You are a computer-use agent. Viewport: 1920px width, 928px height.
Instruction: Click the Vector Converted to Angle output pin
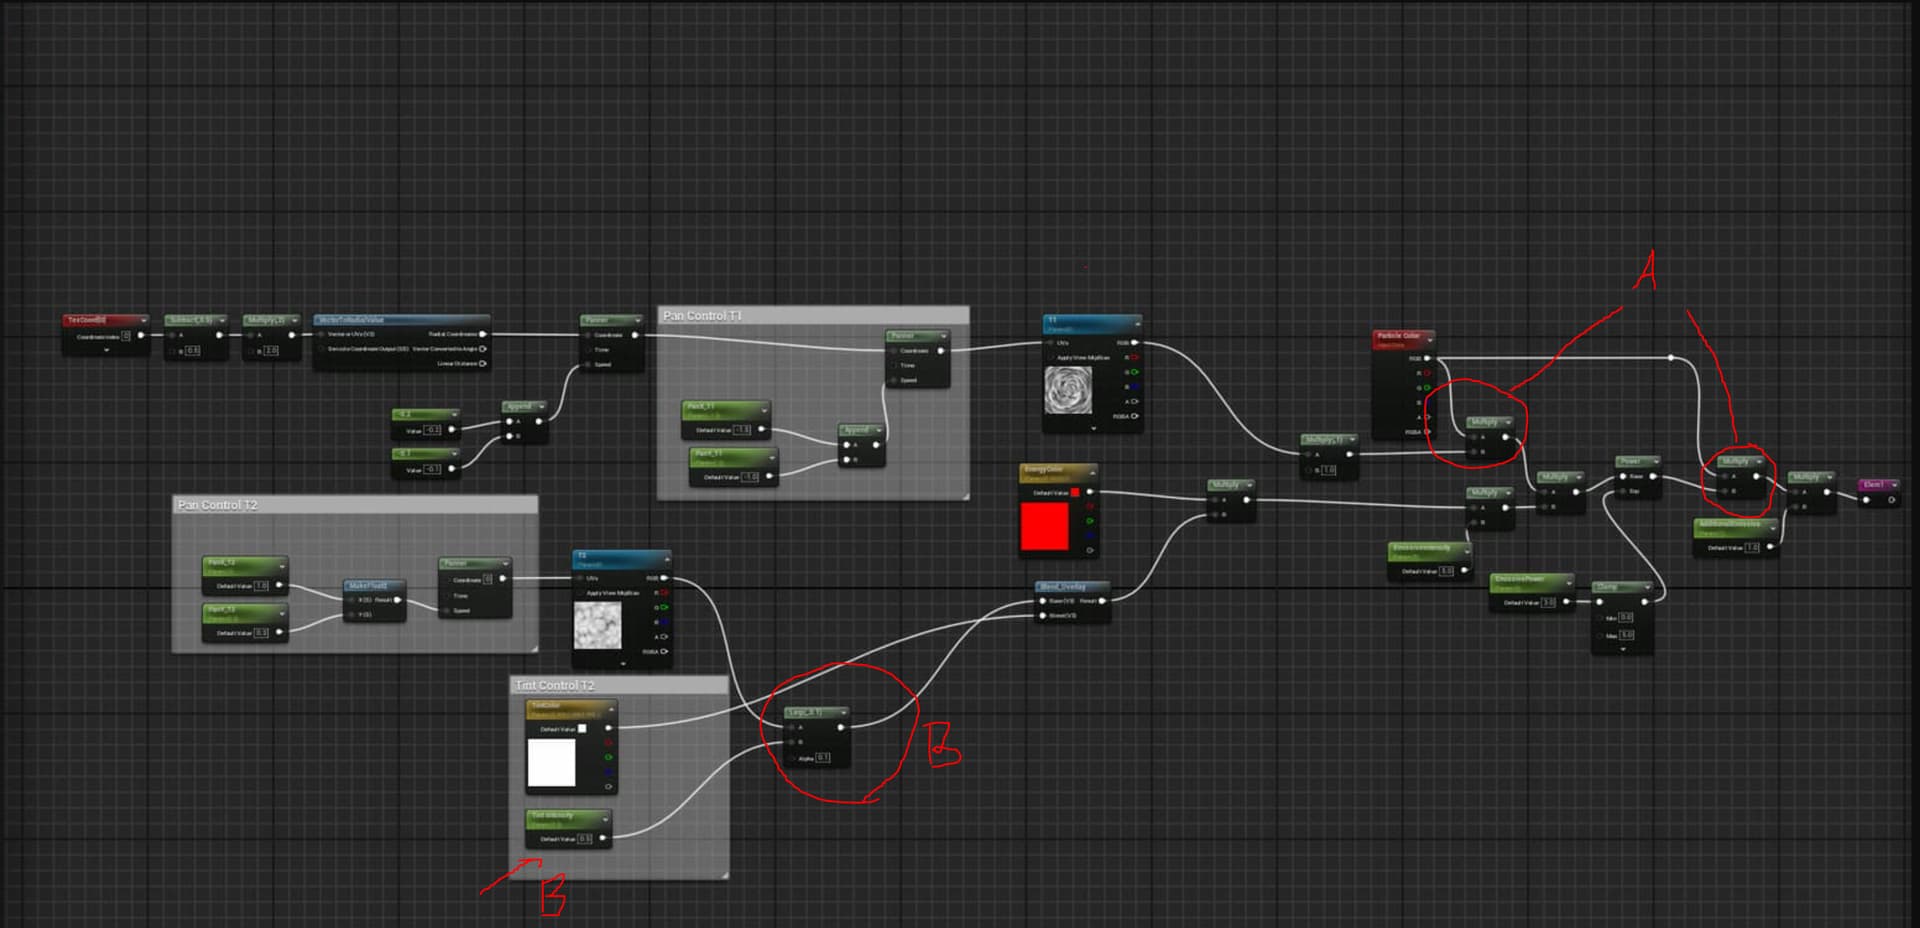(483, 349)
